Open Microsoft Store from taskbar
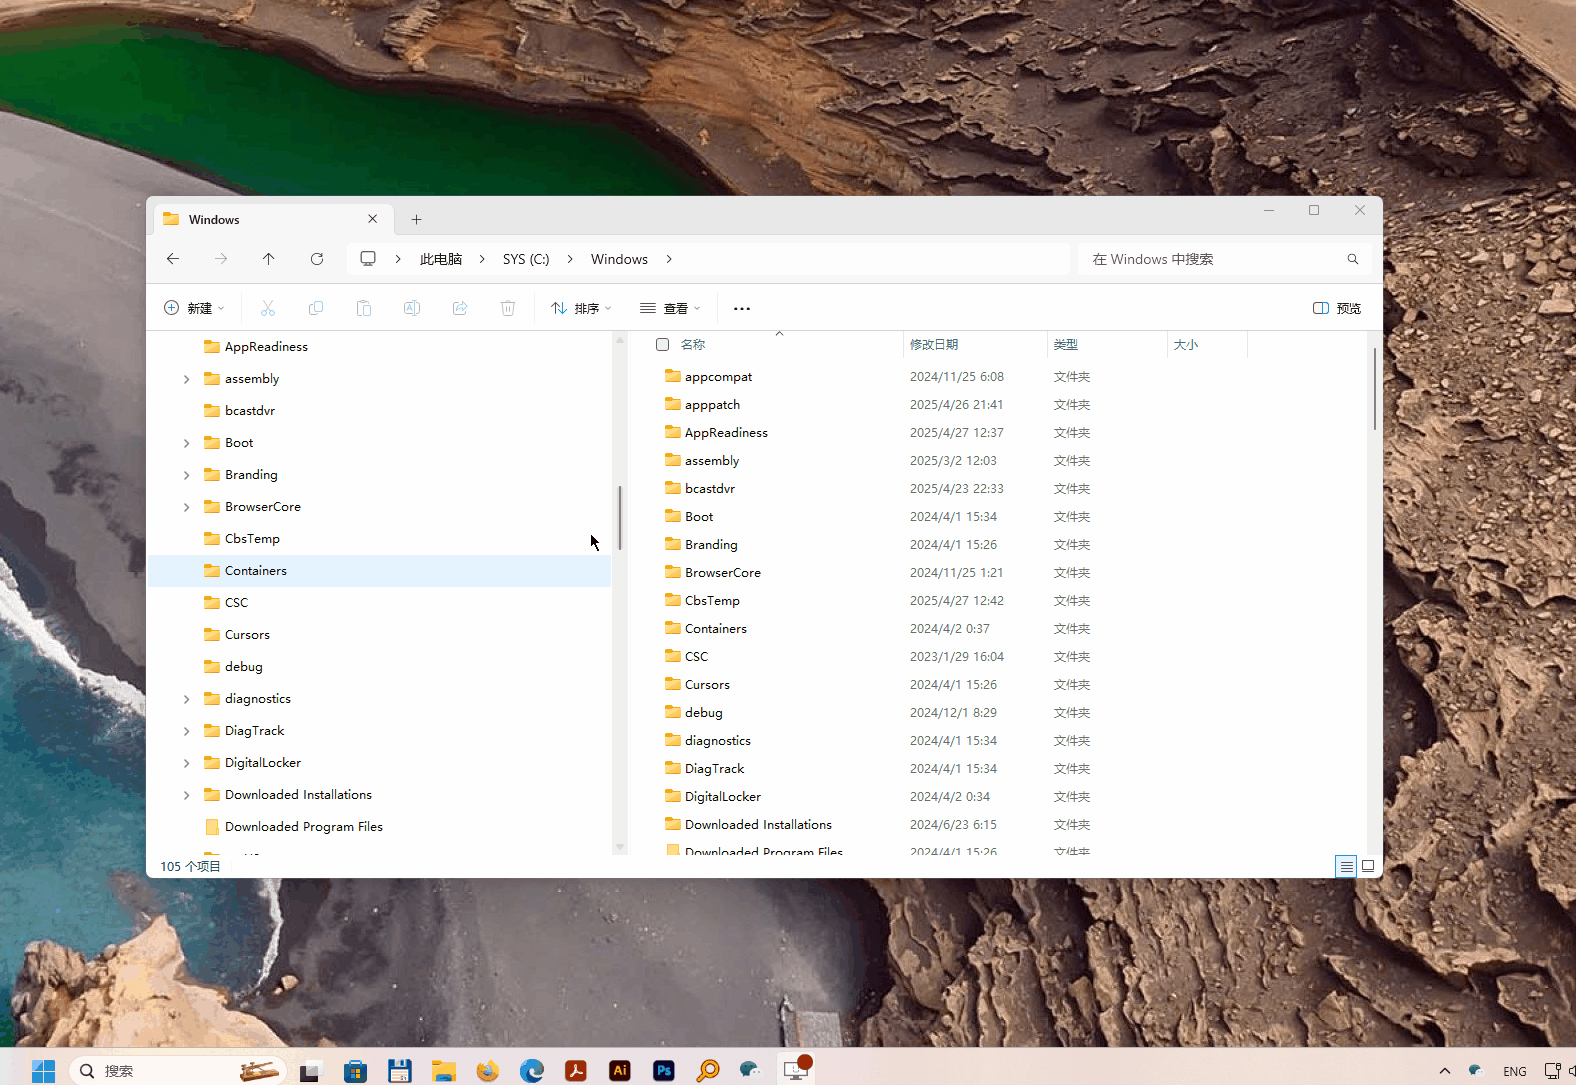Screen dimensions: 1576x1085 (x=355, y=1071)
